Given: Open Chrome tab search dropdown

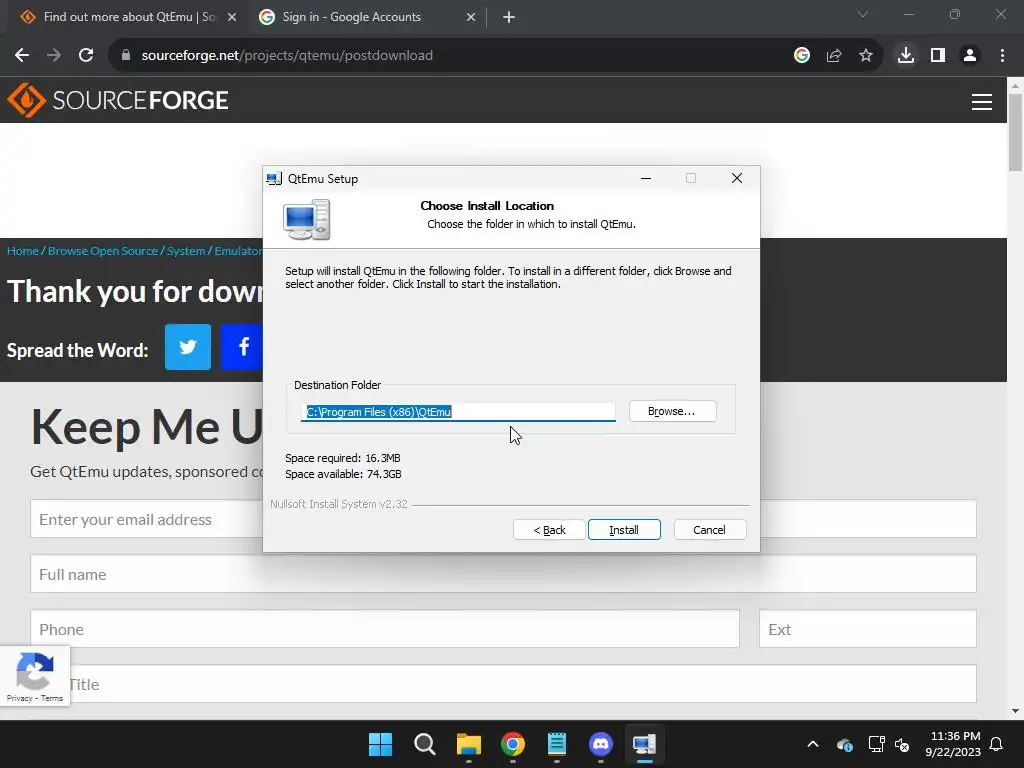Looking at the screenshot, I should click(863, 14).
